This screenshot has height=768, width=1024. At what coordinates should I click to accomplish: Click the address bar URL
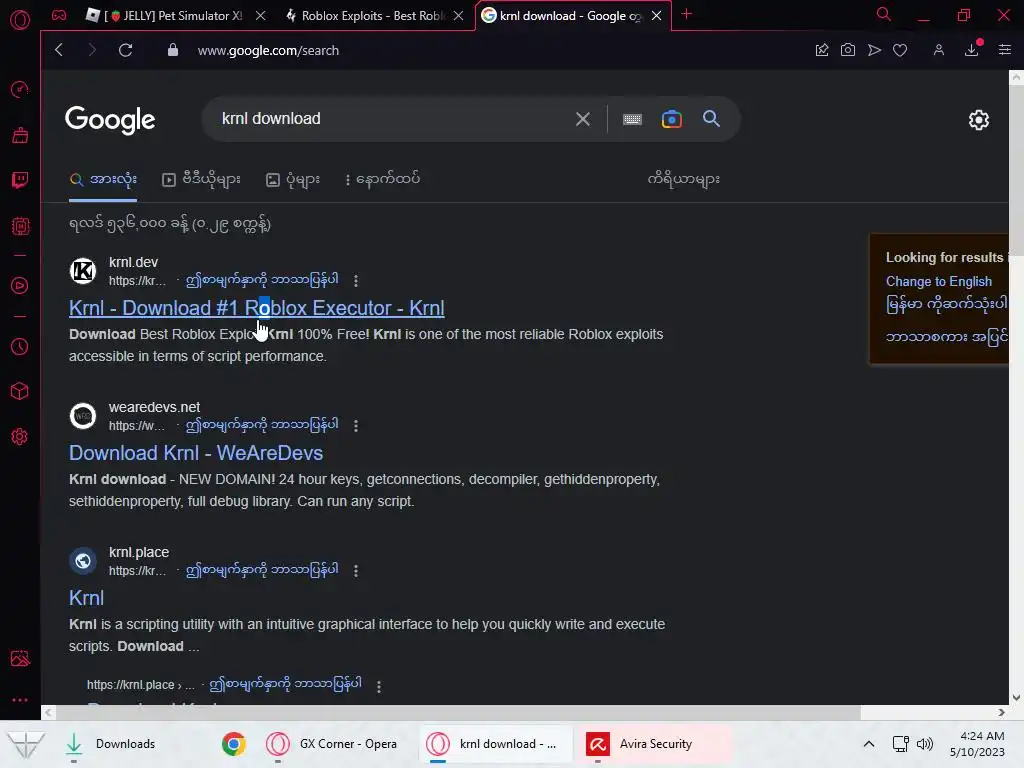(268, 50)
